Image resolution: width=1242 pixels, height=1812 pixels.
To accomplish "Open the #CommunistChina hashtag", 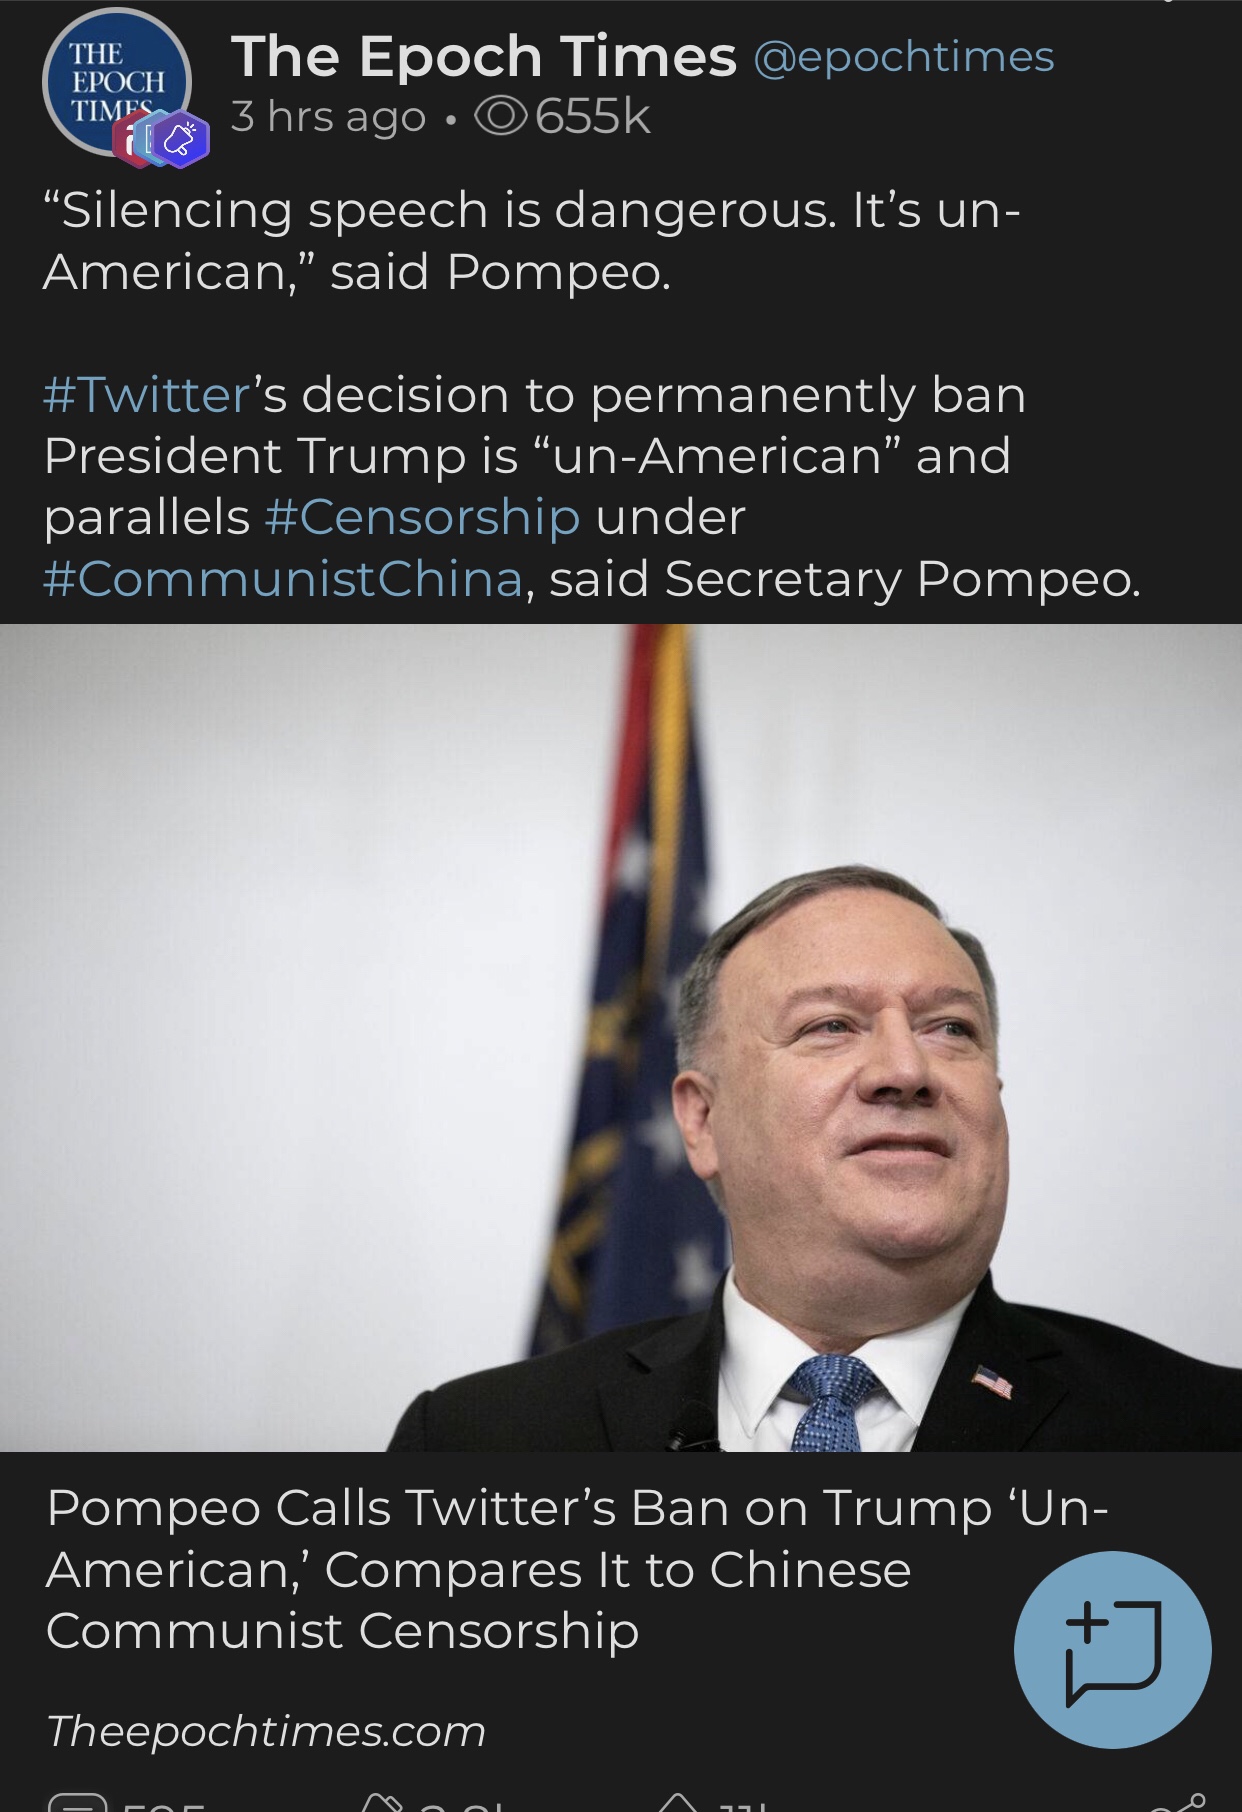I will pyautogui.click(x=283, y=579).
